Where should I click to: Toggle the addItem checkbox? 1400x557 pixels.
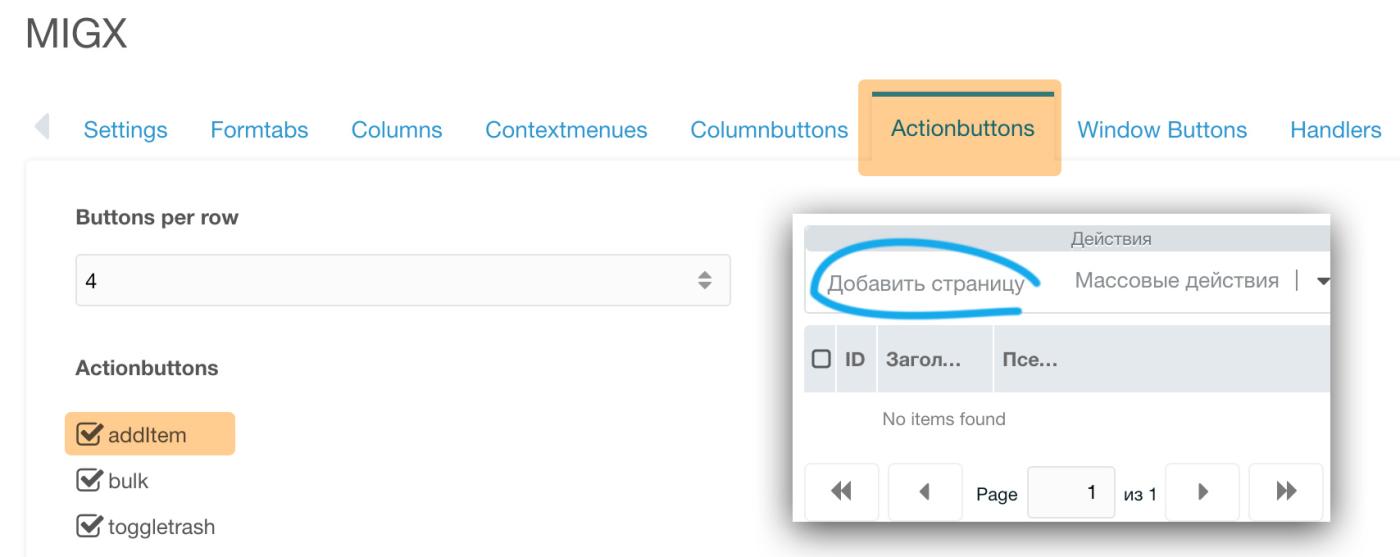pos(89,435)
